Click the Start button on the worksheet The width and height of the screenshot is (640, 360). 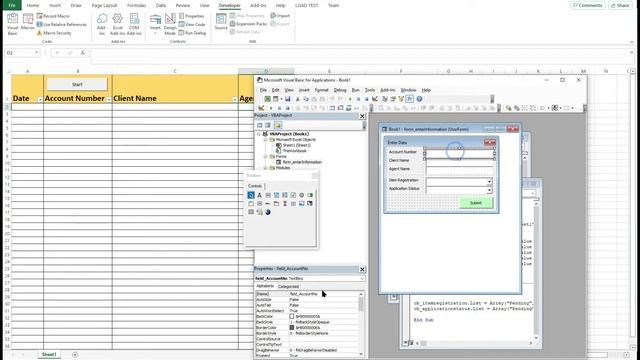(x=77, y=84)
